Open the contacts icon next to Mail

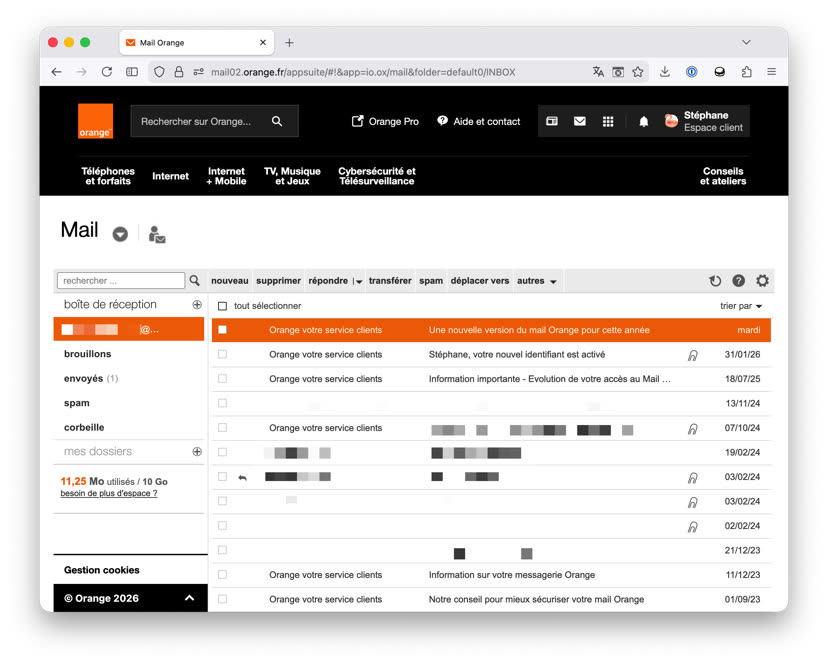157,235
